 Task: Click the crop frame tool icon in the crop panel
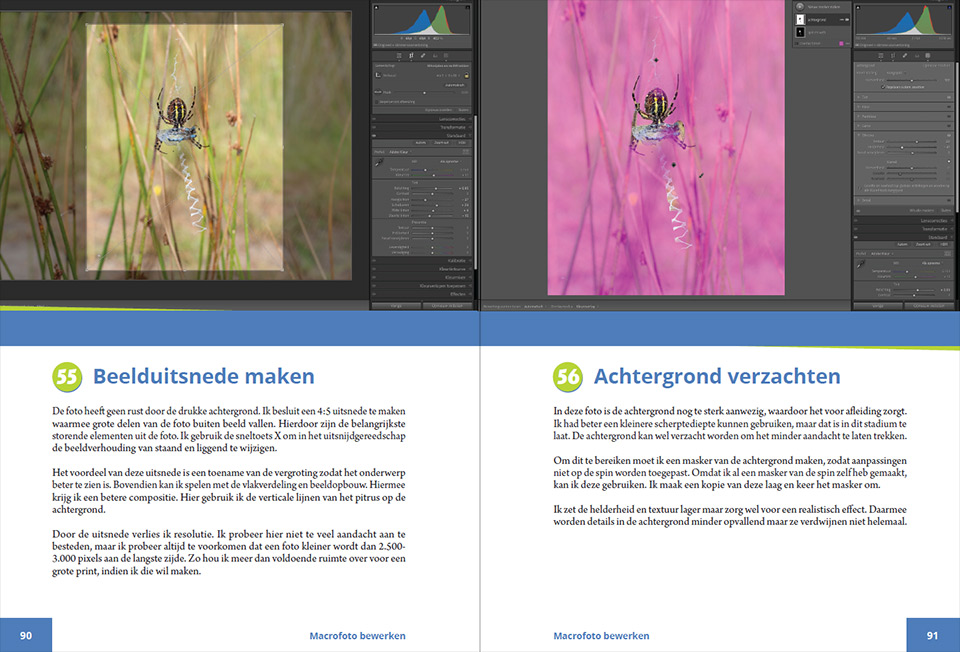click(x=378, y=75)
